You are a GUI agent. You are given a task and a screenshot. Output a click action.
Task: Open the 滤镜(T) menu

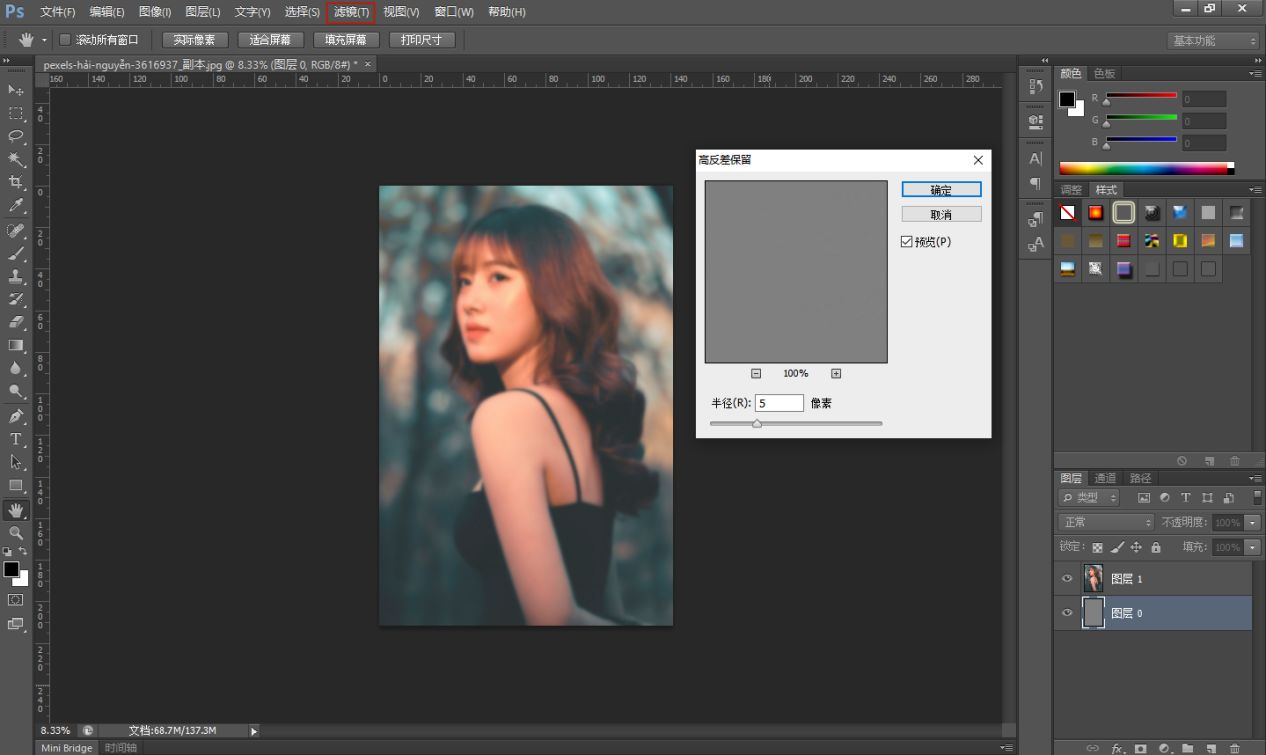(x=351, y=12)
